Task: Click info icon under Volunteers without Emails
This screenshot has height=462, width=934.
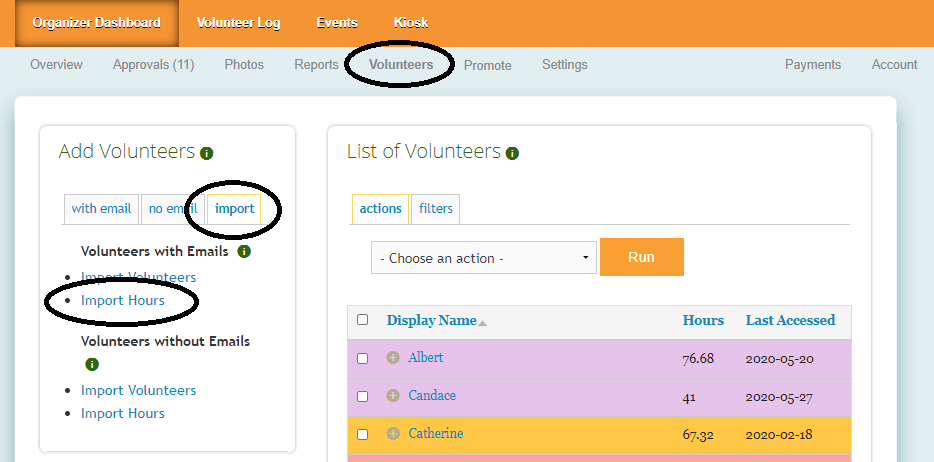Action: point(93,365)
